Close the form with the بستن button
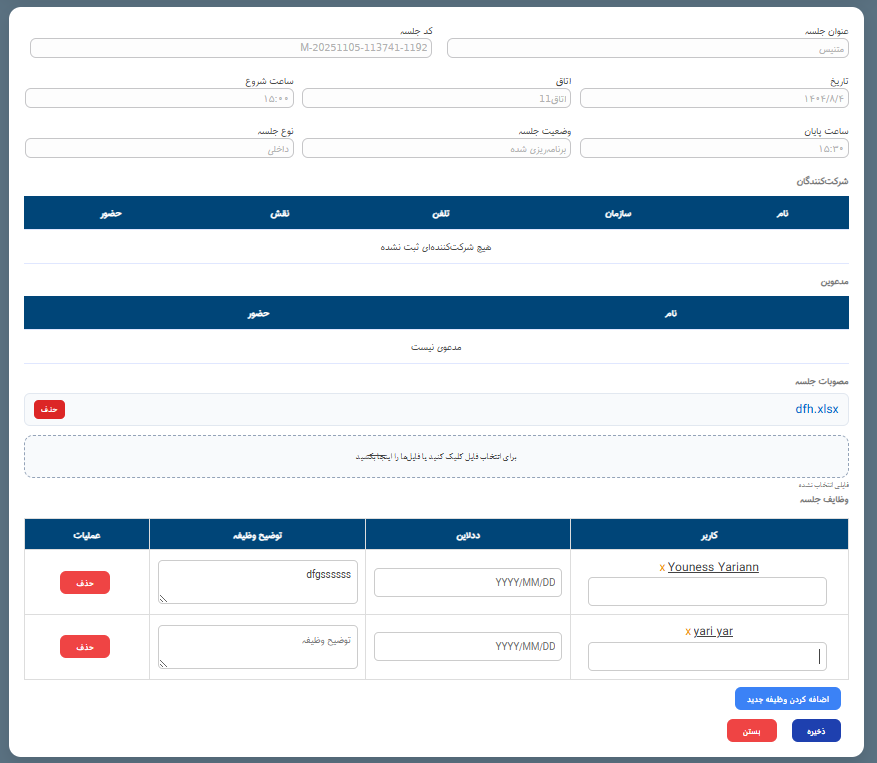The image size is (877, 763). click(751, 730)
